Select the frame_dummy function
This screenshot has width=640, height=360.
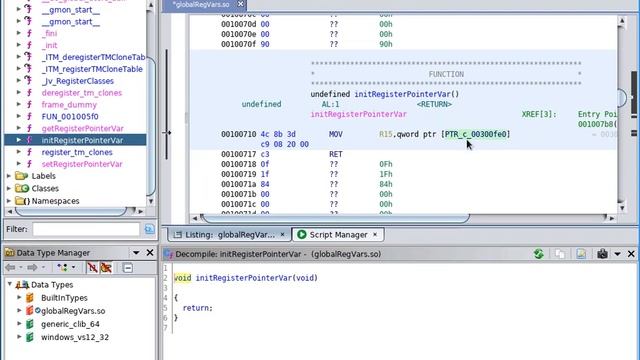coord(69,105)
